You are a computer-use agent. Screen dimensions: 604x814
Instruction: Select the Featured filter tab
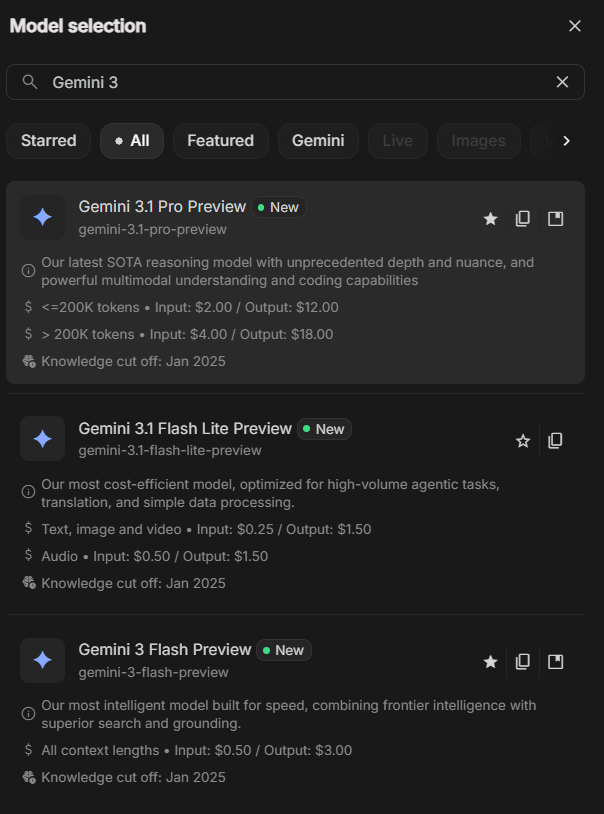[220, 141]
